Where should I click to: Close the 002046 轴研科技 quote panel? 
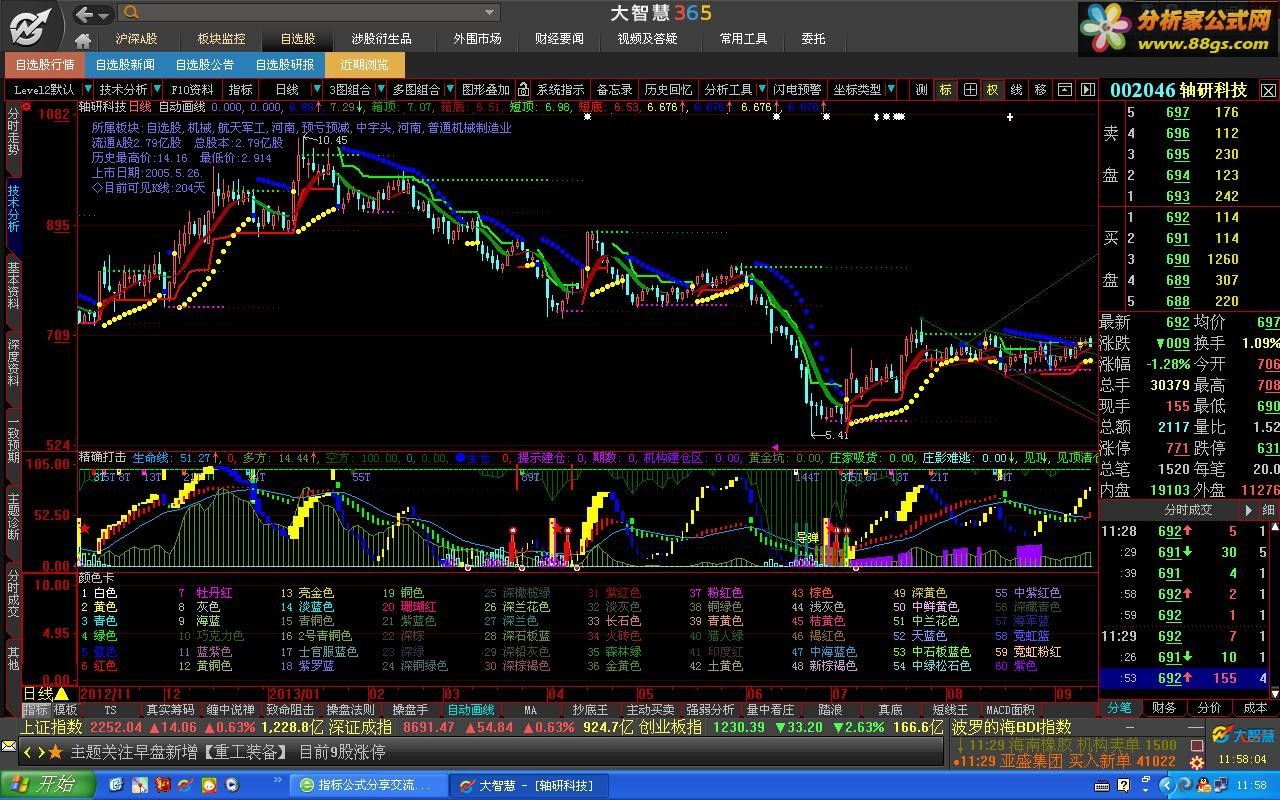(x=1268, y=90)
